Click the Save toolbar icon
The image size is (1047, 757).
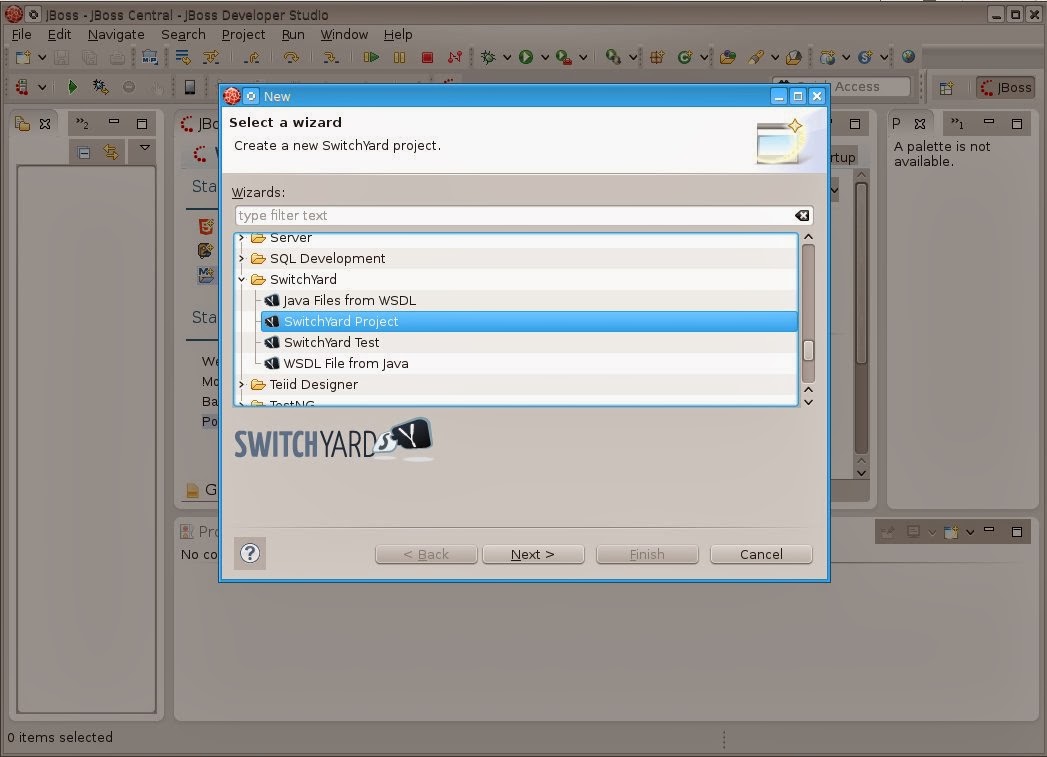click(x=61, y=58)
